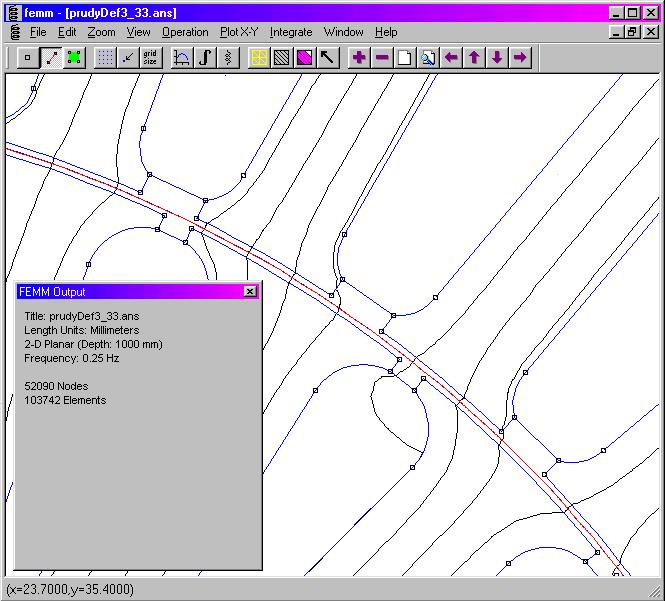Click the '103742 Elements' text
665x601 pixels.
[x=65, y=400]
